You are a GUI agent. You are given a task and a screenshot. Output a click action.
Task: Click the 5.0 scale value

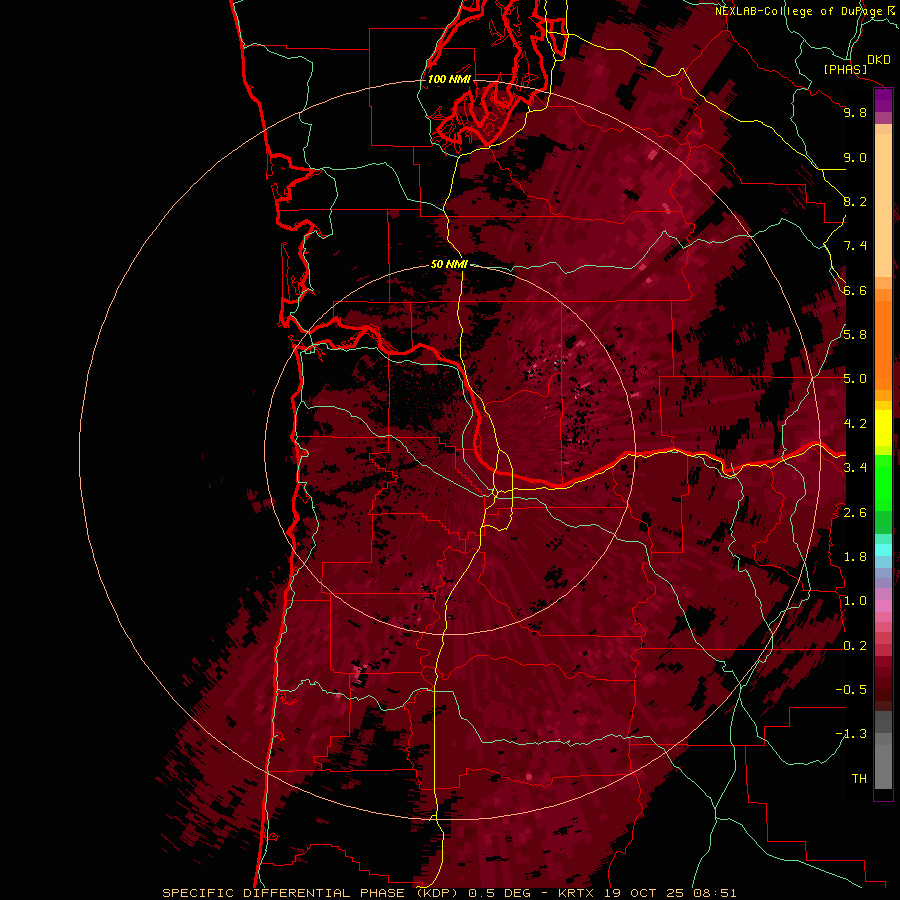click(x=855, y=379)
